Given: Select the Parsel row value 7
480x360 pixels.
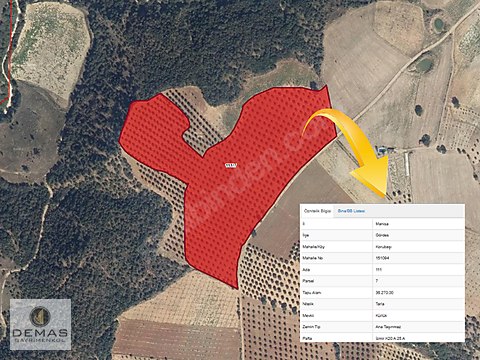Looking at the screenshot, I should (x=377, y=281).
